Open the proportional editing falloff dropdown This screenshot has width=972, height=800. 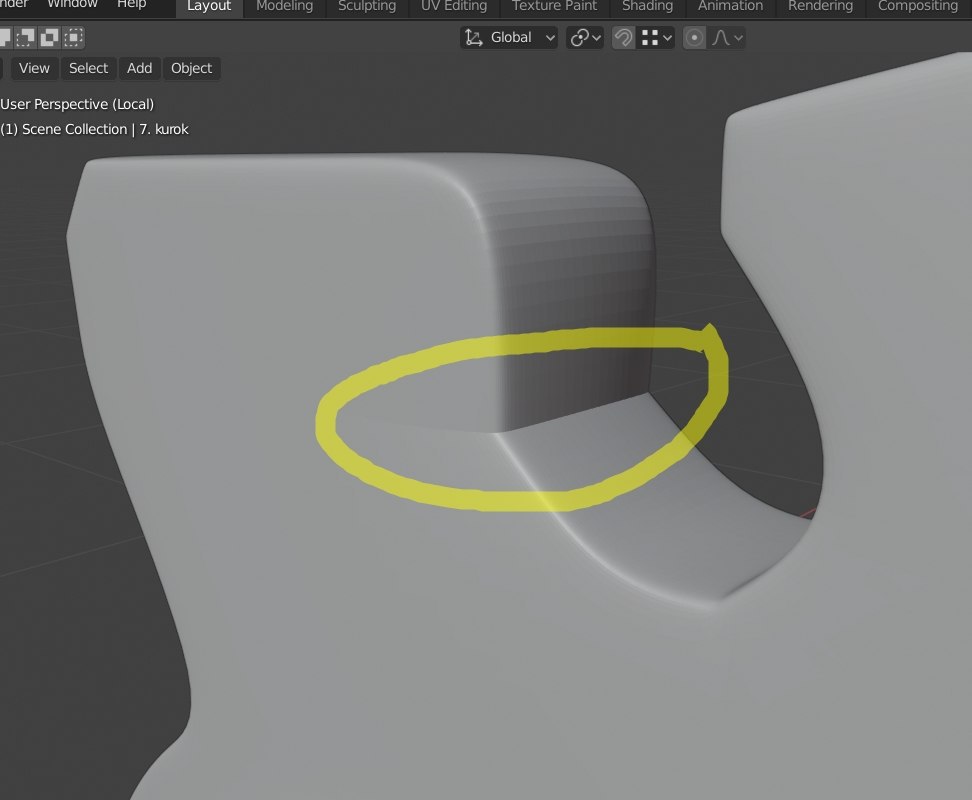727,38
